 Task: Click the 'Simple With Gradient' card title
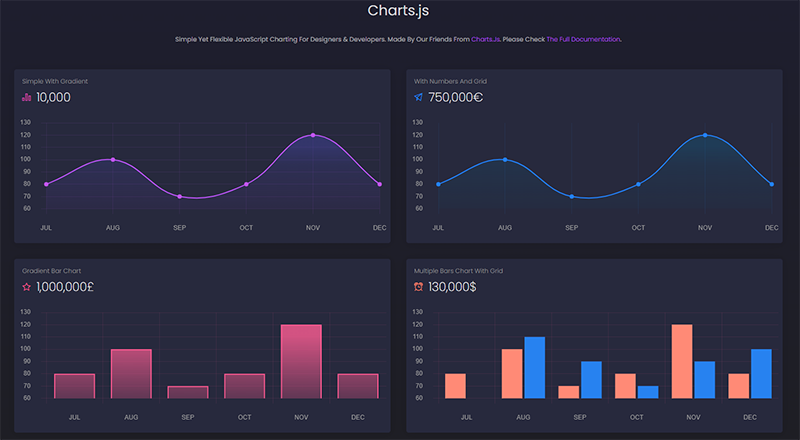(x=55, y=81)
